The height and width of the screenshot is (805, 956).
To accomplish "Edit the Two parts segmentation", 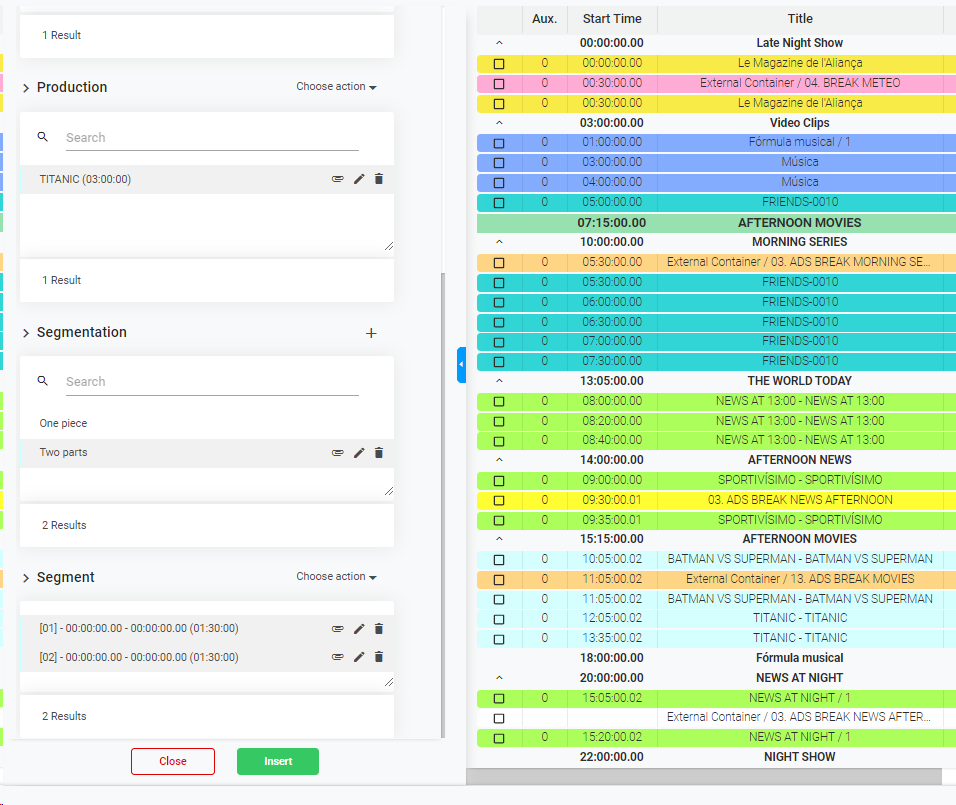I will [359, 453].
